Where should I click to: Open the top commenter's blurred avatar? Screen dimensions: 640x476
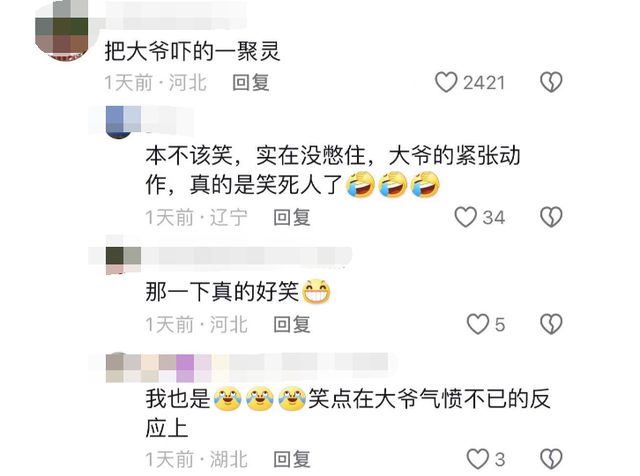tap(62, 31)
